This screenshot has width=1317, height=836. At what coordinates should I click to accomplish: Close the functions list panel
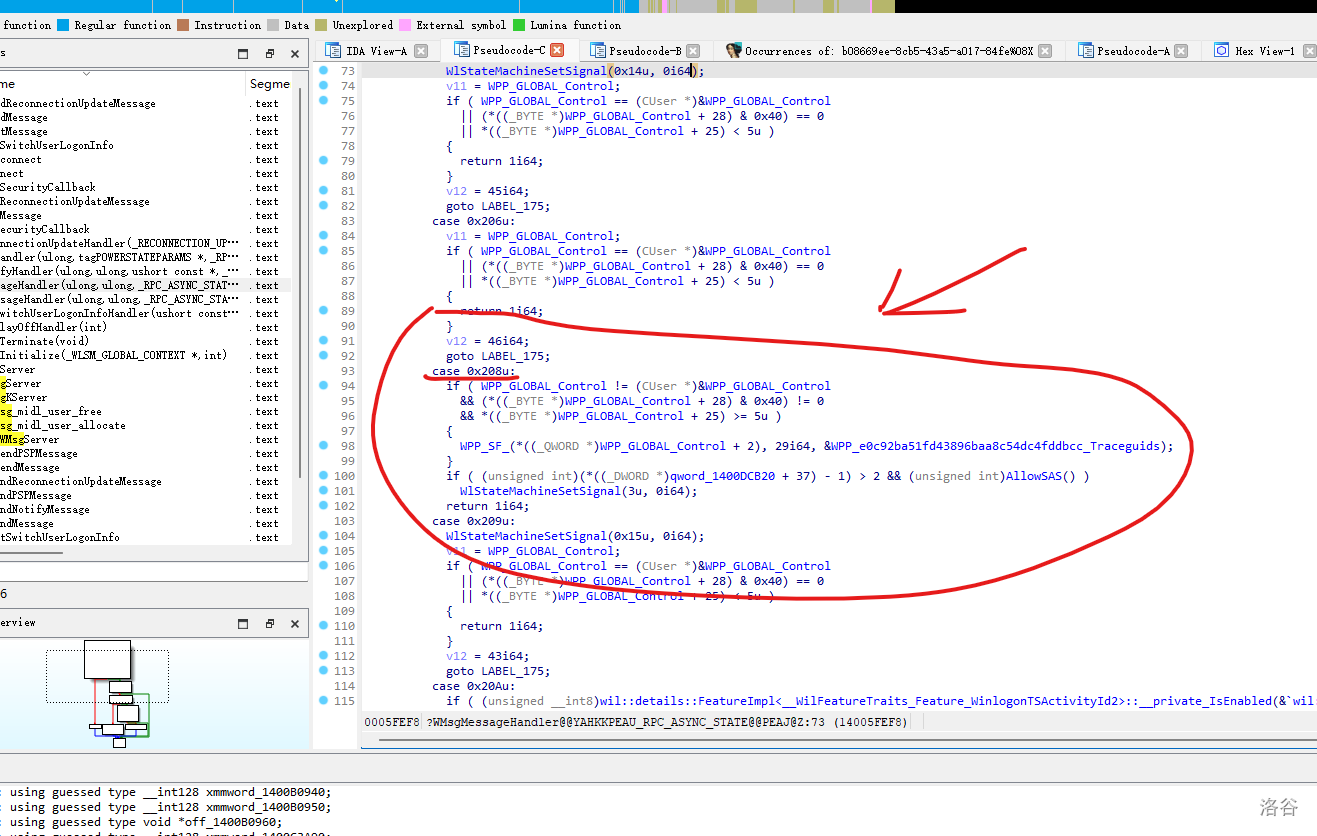295,54
